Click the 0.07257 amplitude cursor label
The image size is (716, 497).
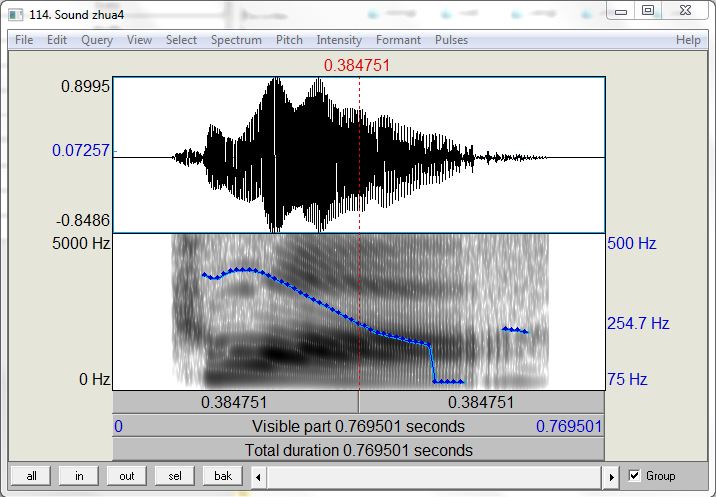(x=81, y=150)
